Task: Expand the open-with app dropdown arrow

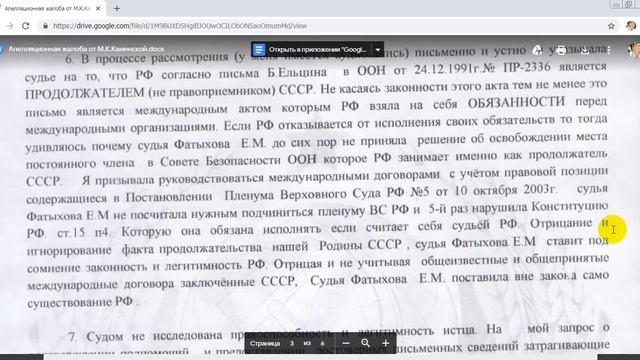Action: pyautogui.click(x=378, y=50)
